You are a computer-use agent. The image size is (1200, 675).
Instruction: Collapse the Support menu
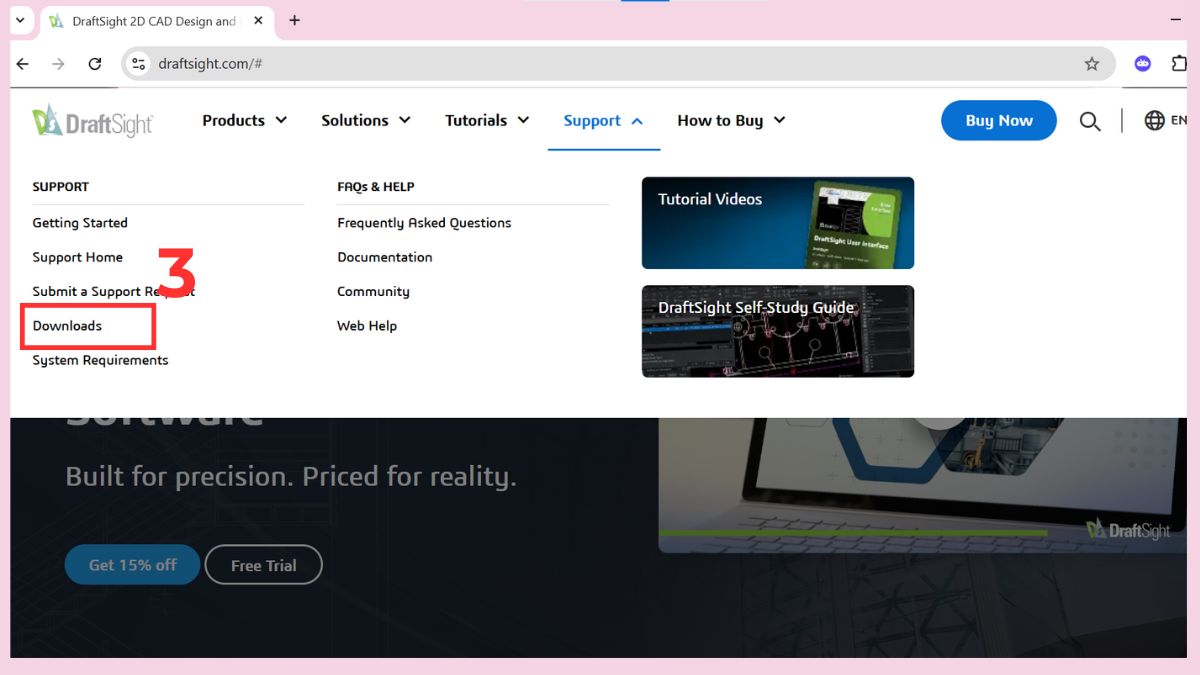coord(603,120)
